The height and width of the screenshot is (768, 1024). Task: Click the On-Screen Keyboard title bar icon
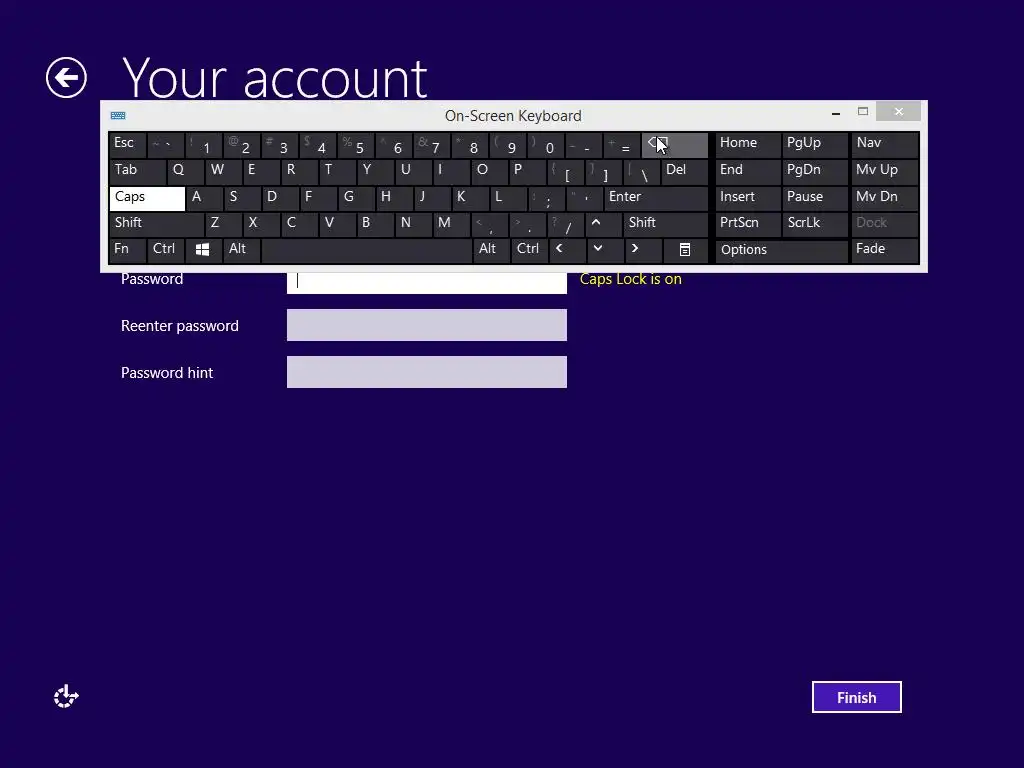118,116
